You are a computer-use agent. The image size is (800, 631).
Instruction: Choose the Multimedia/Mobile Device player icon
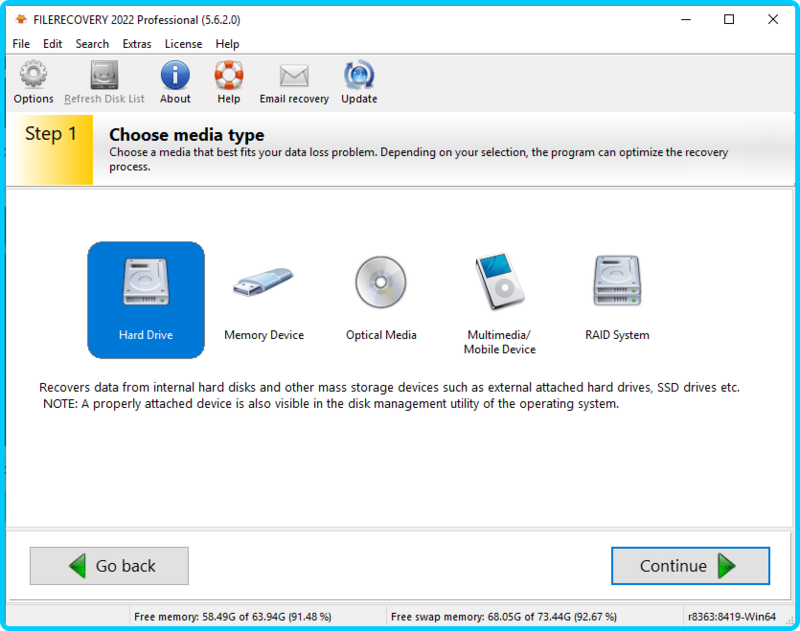click(499, 281)
